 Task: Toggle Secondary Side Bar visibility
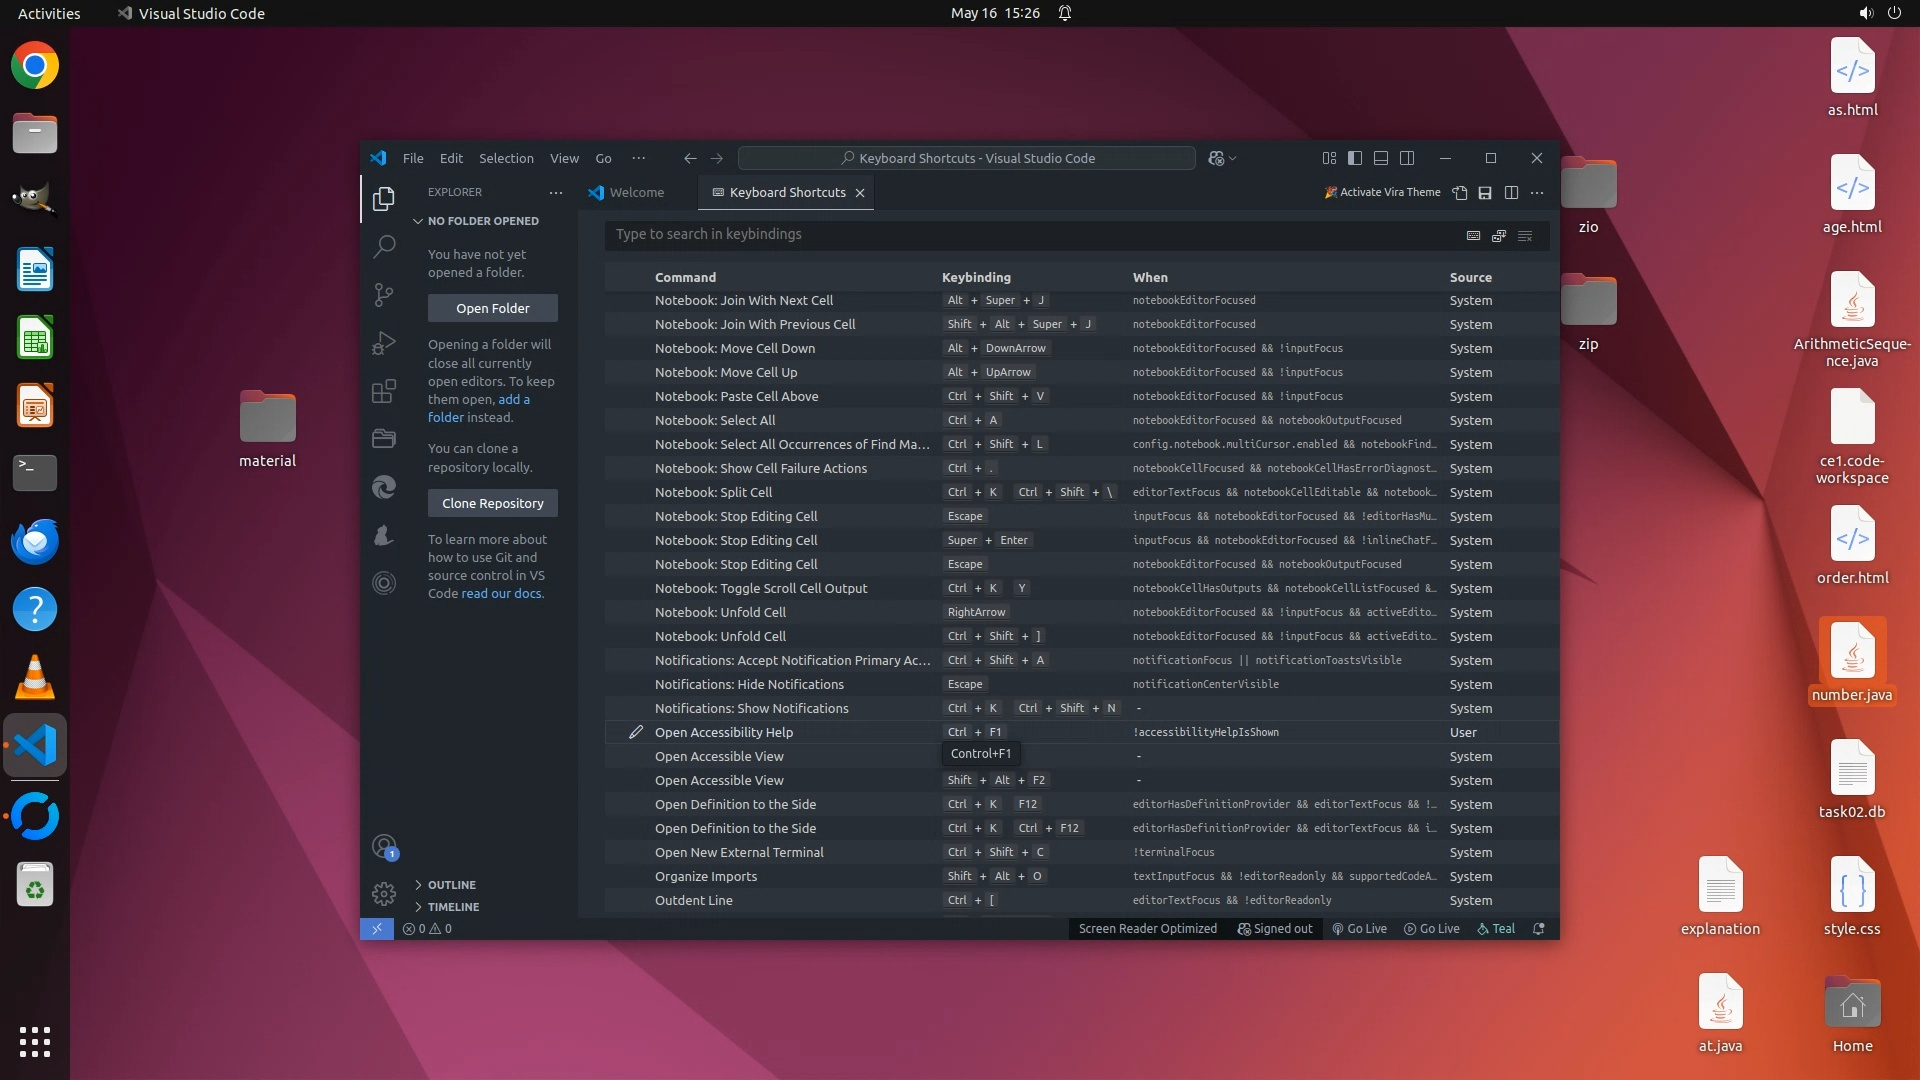click(1407, 158)
